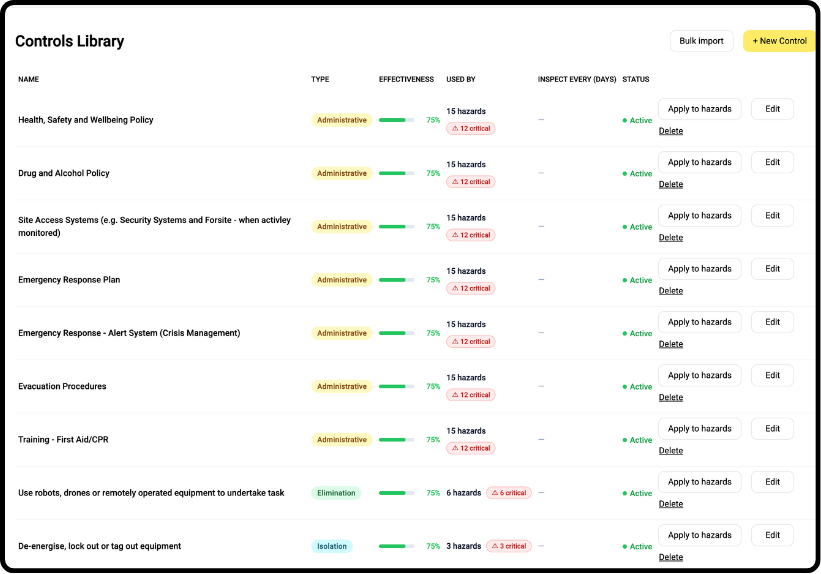Apply Evacuation Procedures to hazards
This screenshot has width=821, height=574.
[x=700, y=376]
